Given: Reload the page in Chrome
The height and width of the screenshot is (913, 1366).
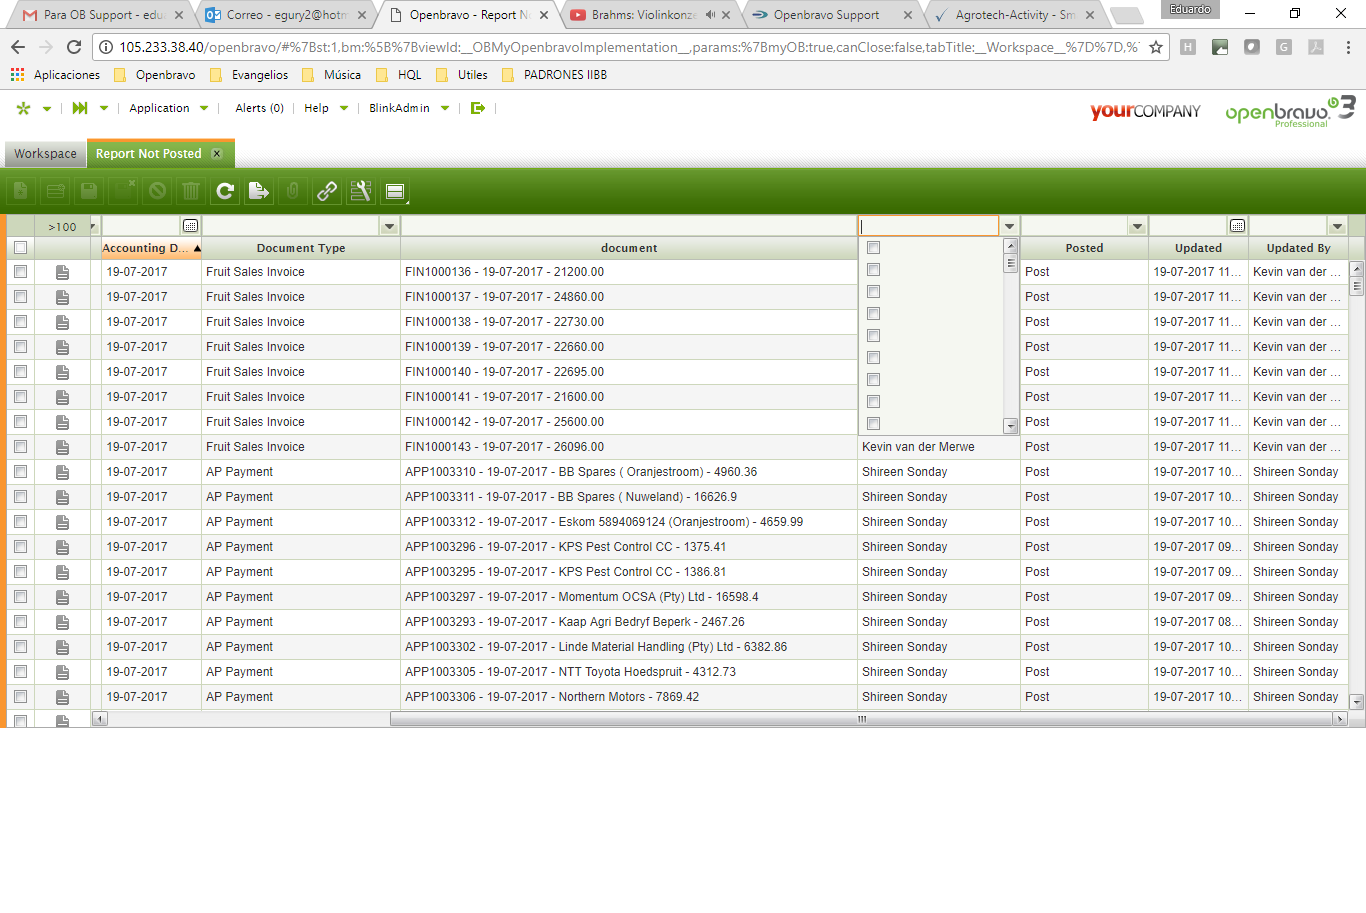Looking at the screenshot, I should point(74,47).
